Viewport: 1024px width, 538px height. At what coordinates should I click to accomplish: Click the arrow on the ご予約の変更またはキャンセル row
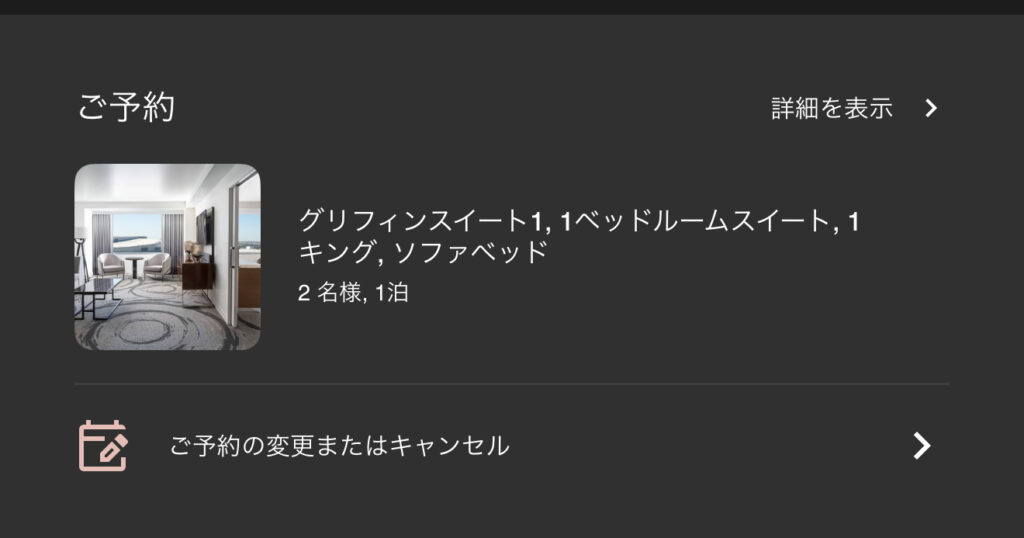pyautogui.click(x=921, y=446)
